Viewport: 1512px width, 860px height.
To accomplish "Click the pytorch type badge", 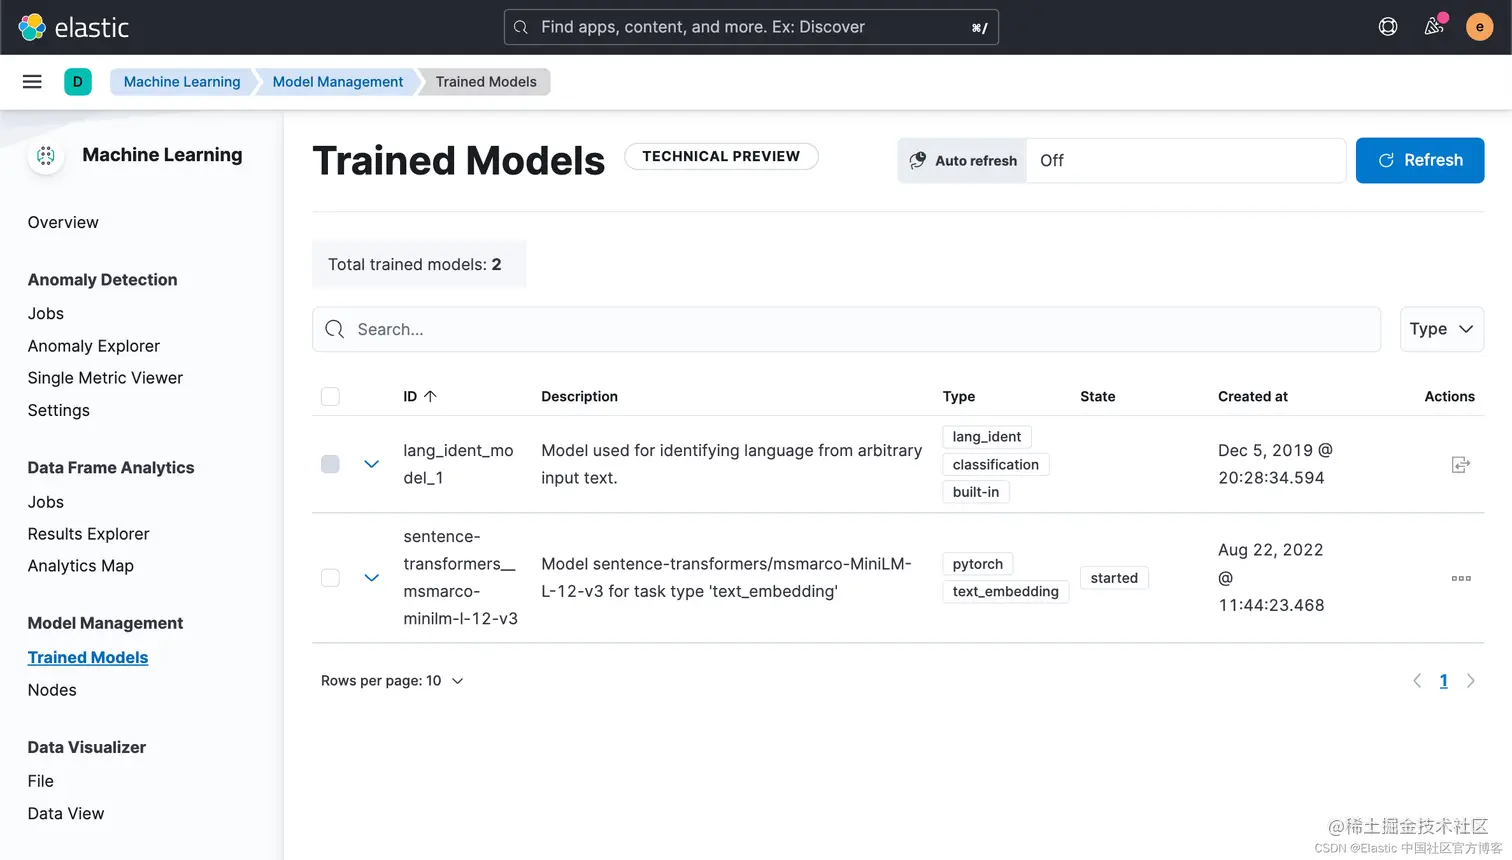I will tap(978, 564).
